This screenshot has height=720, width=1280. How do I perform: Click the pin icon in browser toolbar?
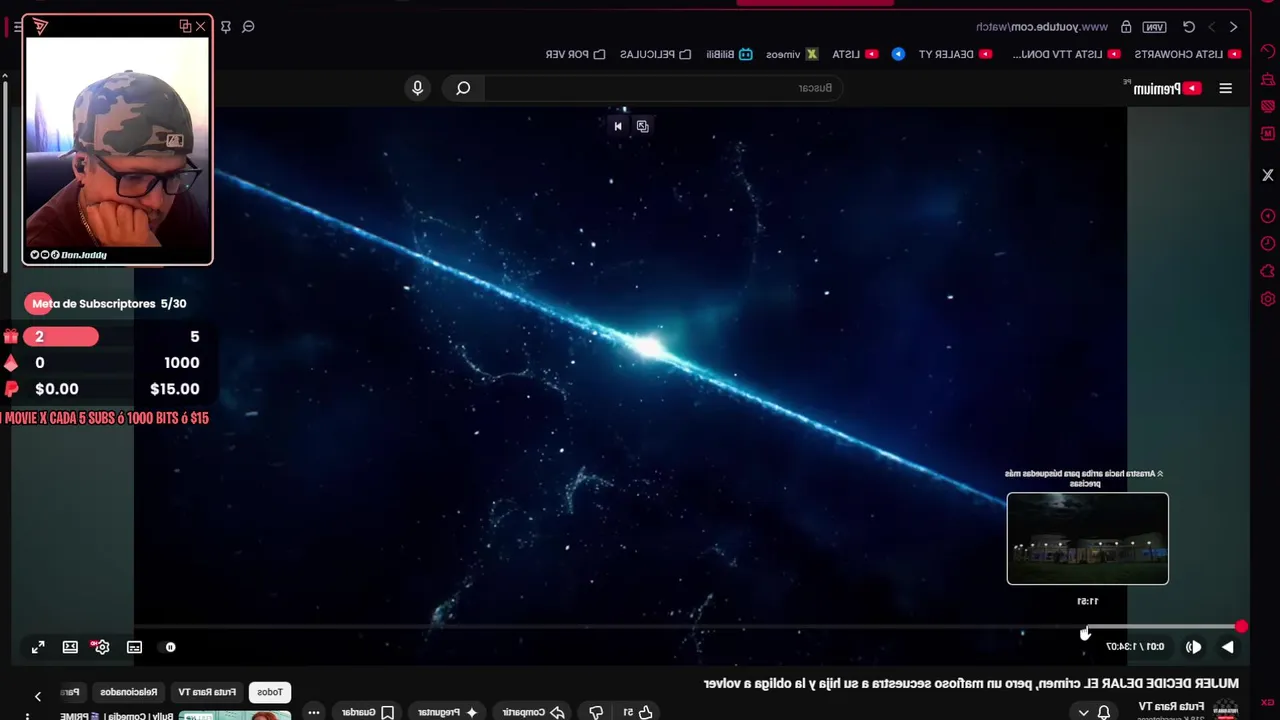[x=226, y=27]
